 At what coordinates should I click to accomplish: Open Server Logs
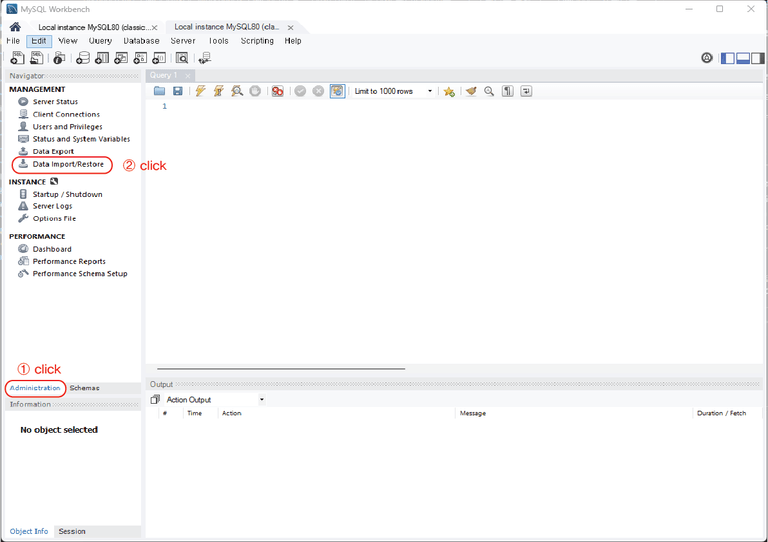pyautogui.click(x=52, y=206)
